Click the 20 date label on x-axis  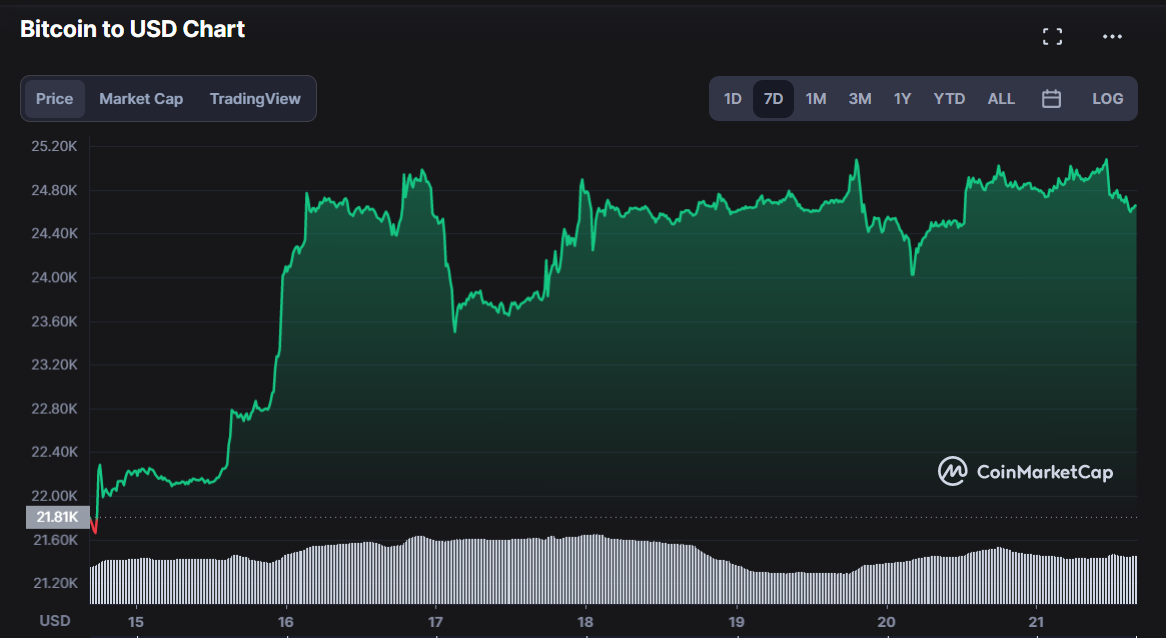(886, 622)
